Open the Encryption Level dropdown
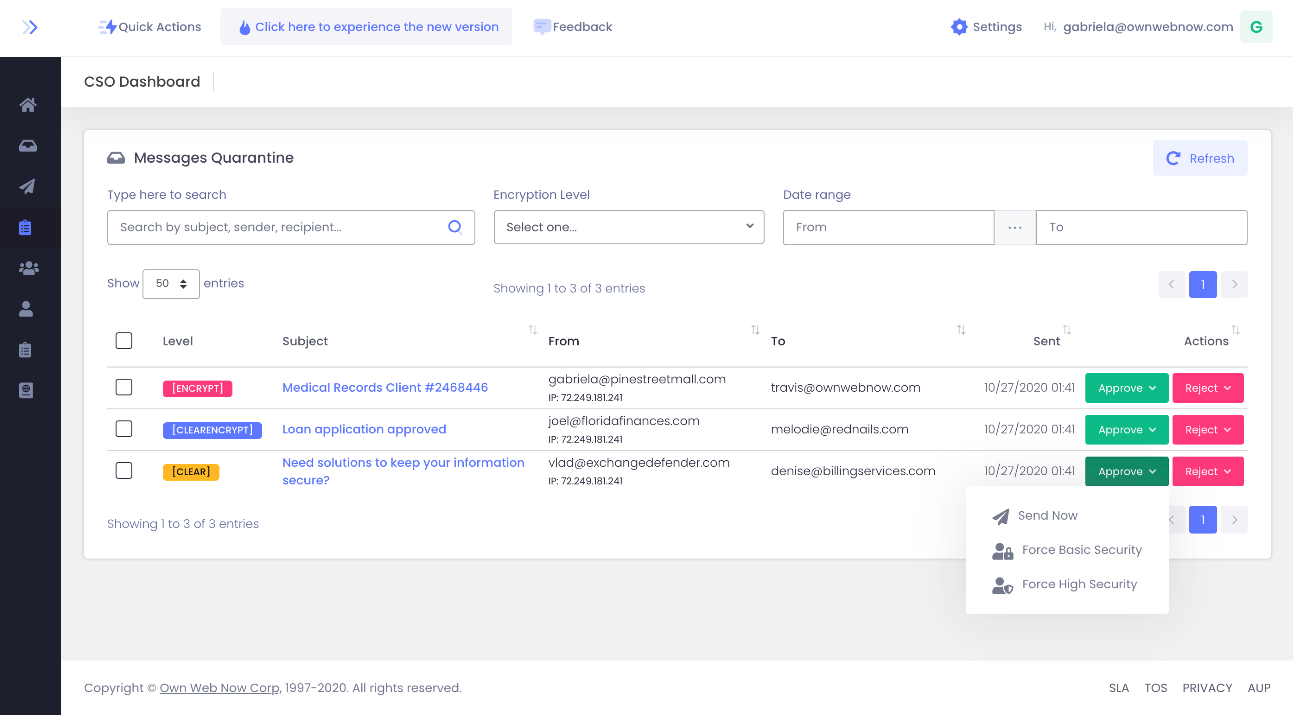 tap(629, 227)
